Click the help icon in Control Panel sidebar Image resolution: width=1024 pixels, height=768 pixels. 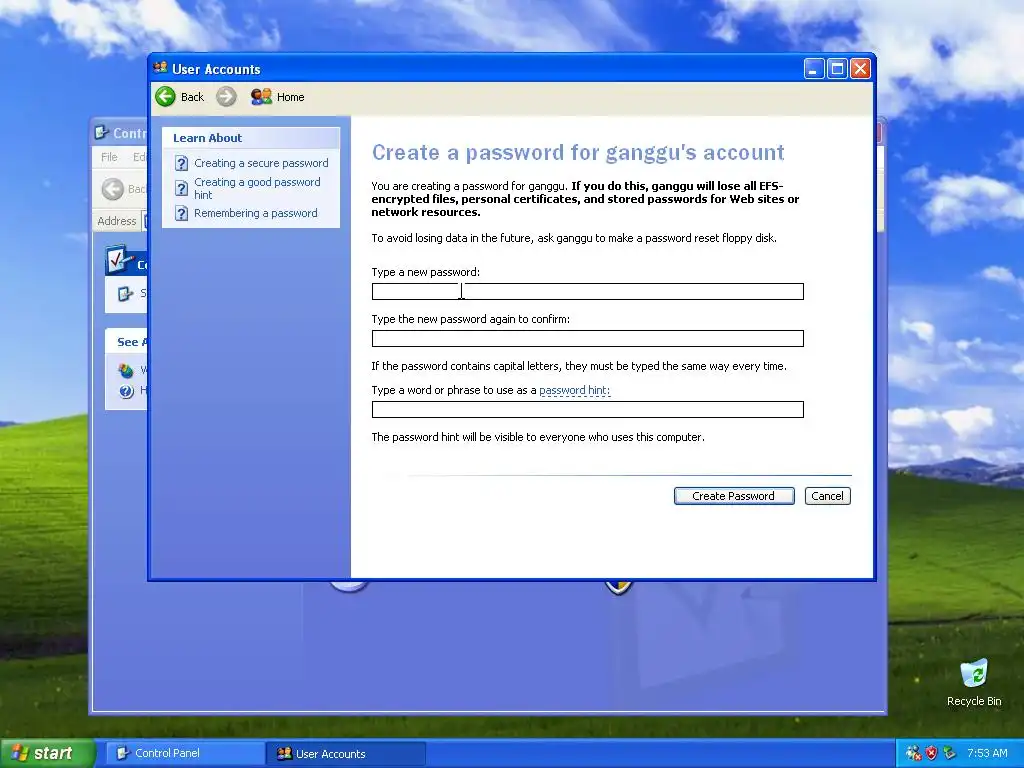126,391
